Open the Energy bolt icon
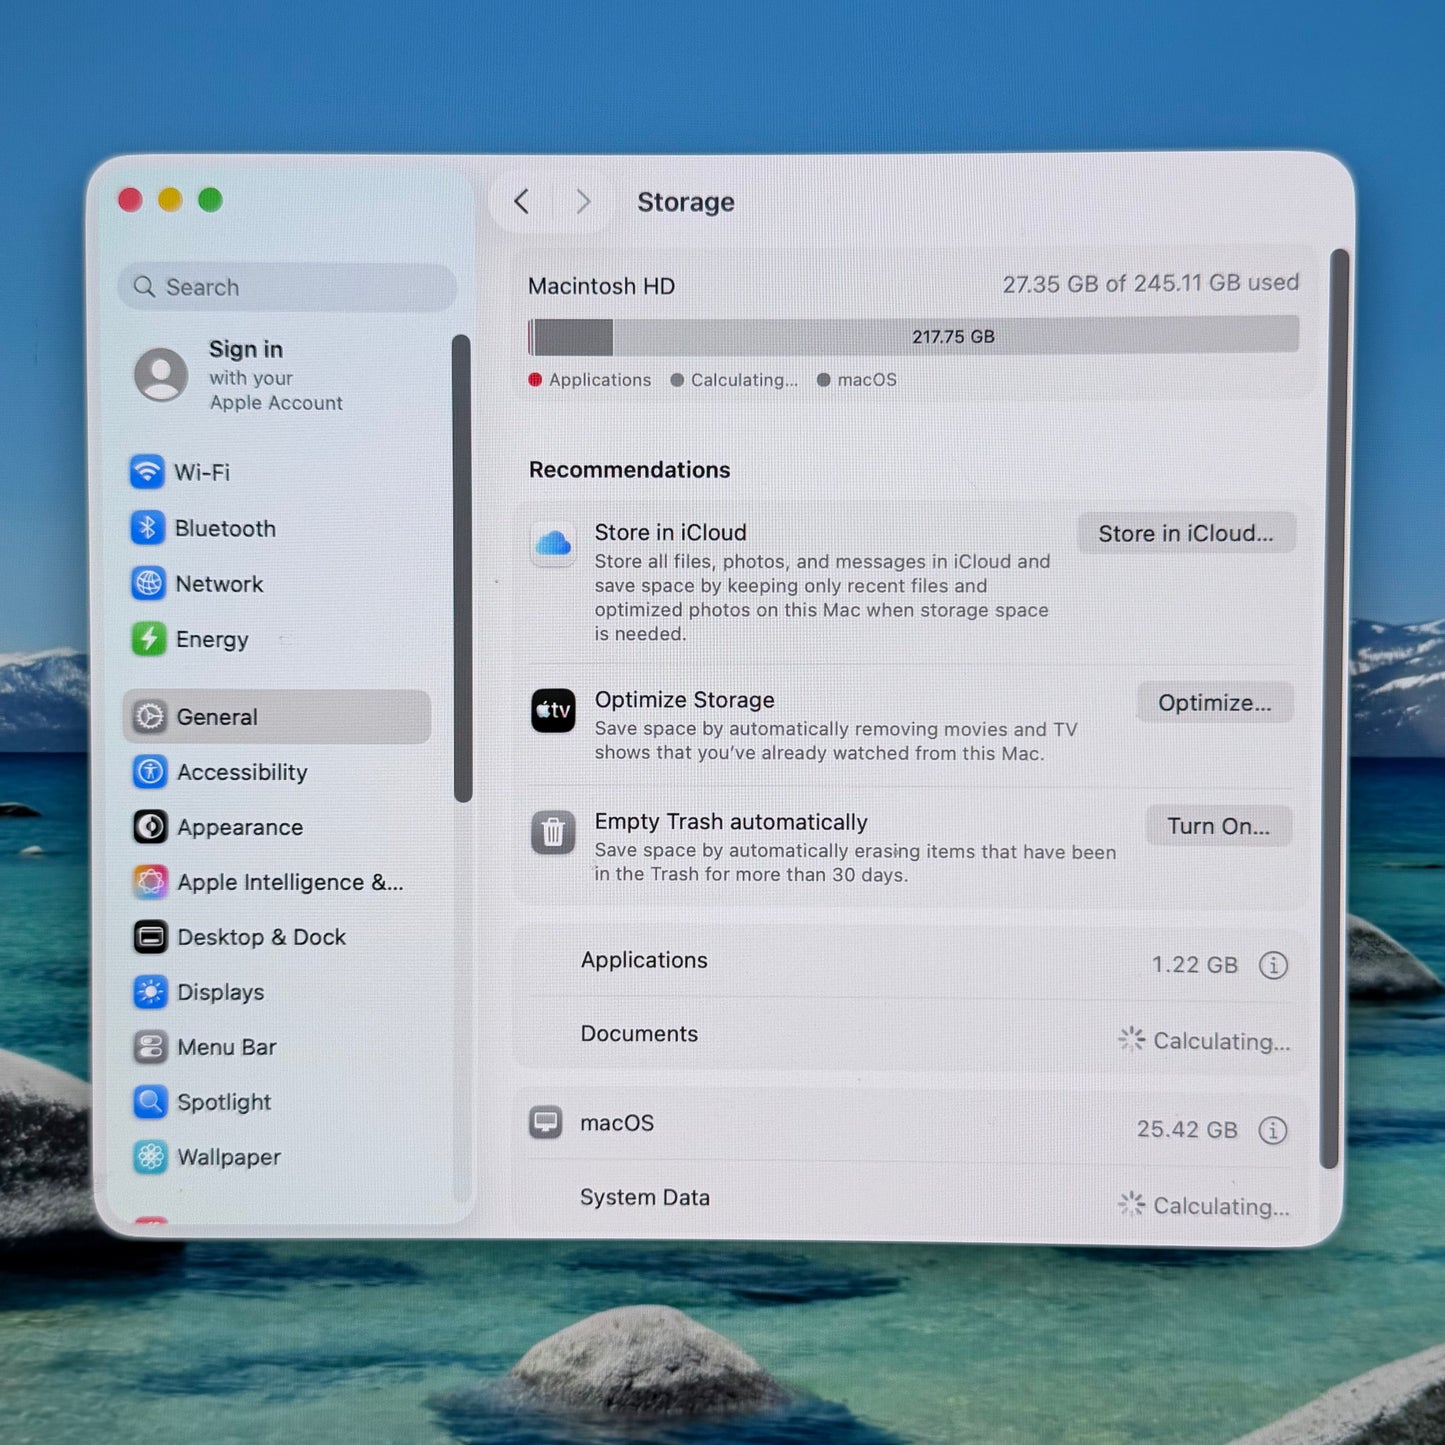Image resolution: width=1445 pixels, height=1445 pixels. click(148, 638)
